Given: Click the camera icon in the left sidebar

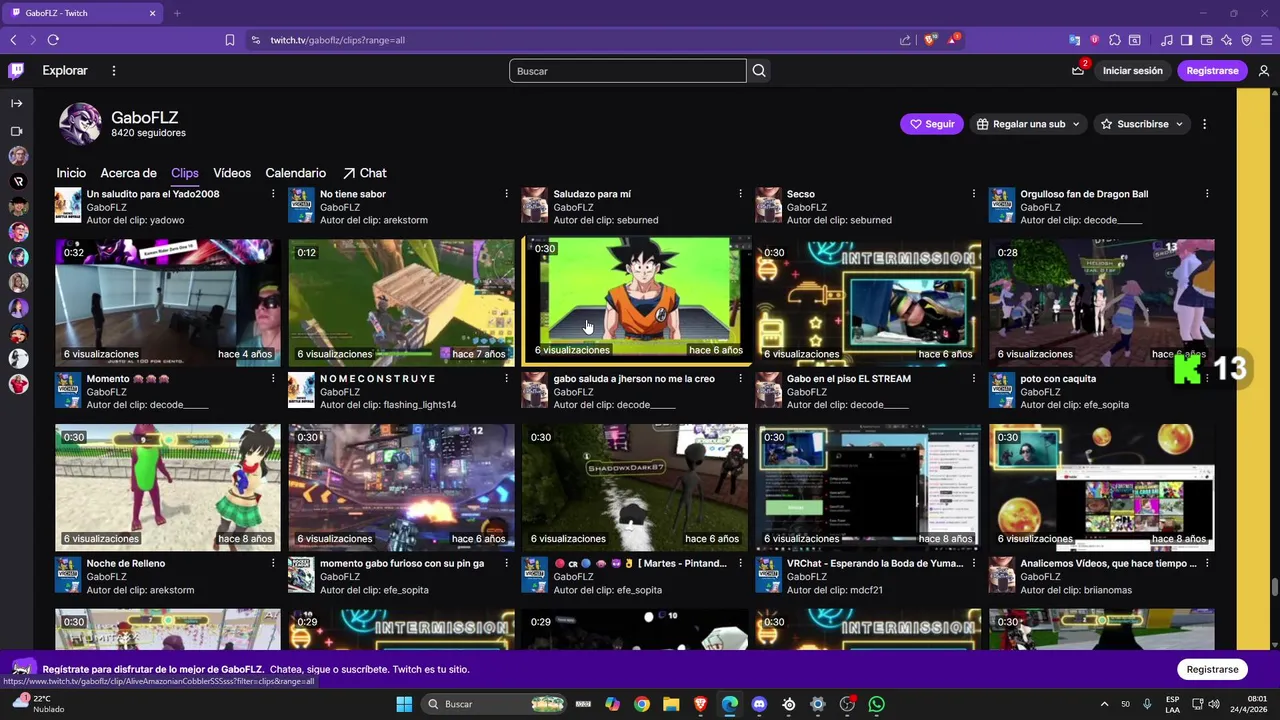Looking at the screenshot, I should click(16, 131).
